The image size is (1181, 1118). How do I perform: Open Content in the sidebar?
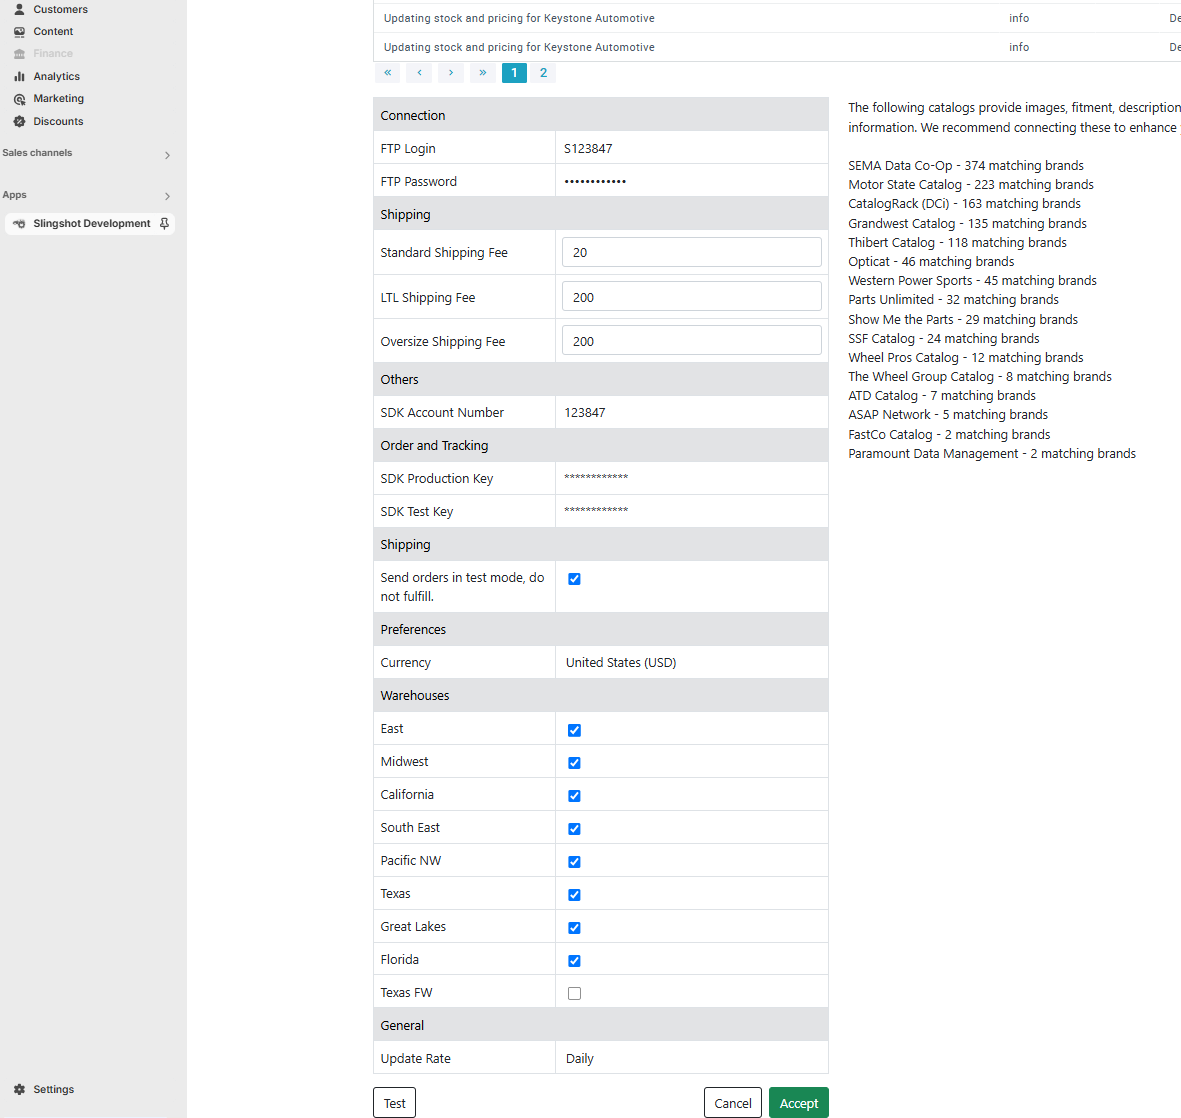pos(53,32)
